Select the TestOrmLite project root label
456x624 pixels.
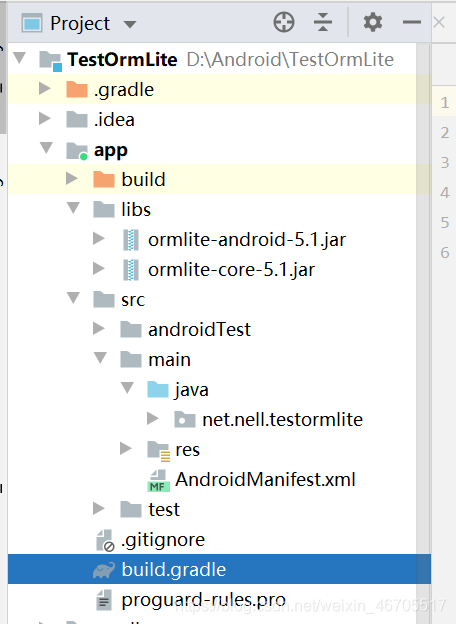coord(122,60)
